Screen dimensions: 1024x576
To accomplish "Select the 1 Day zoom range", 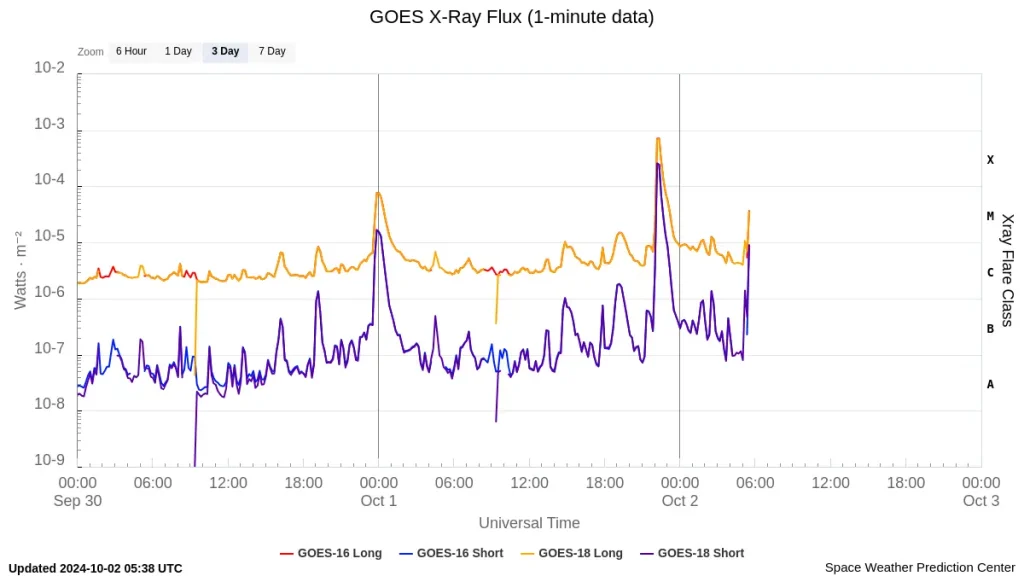I will tap(177, 51).
